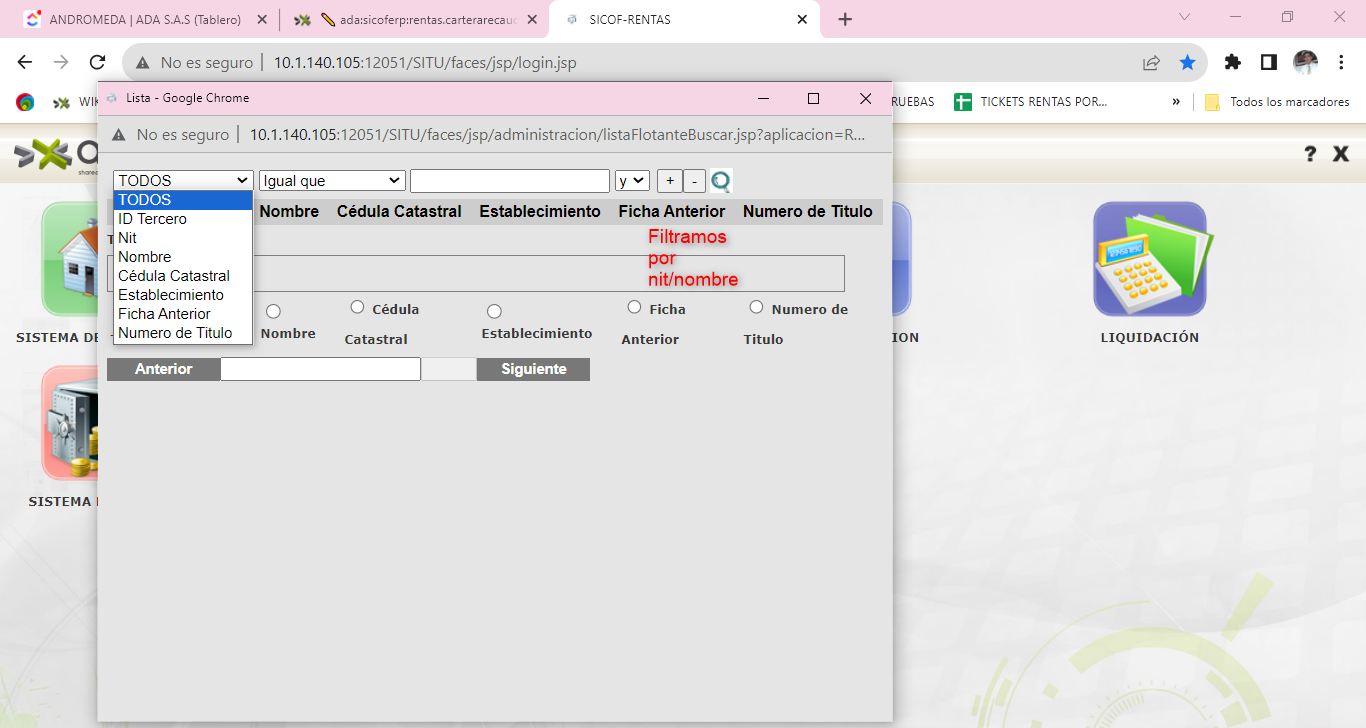Open the 'Igual que' operator dropdown
The image size is (1366, 728).
[x=332, y=181]
